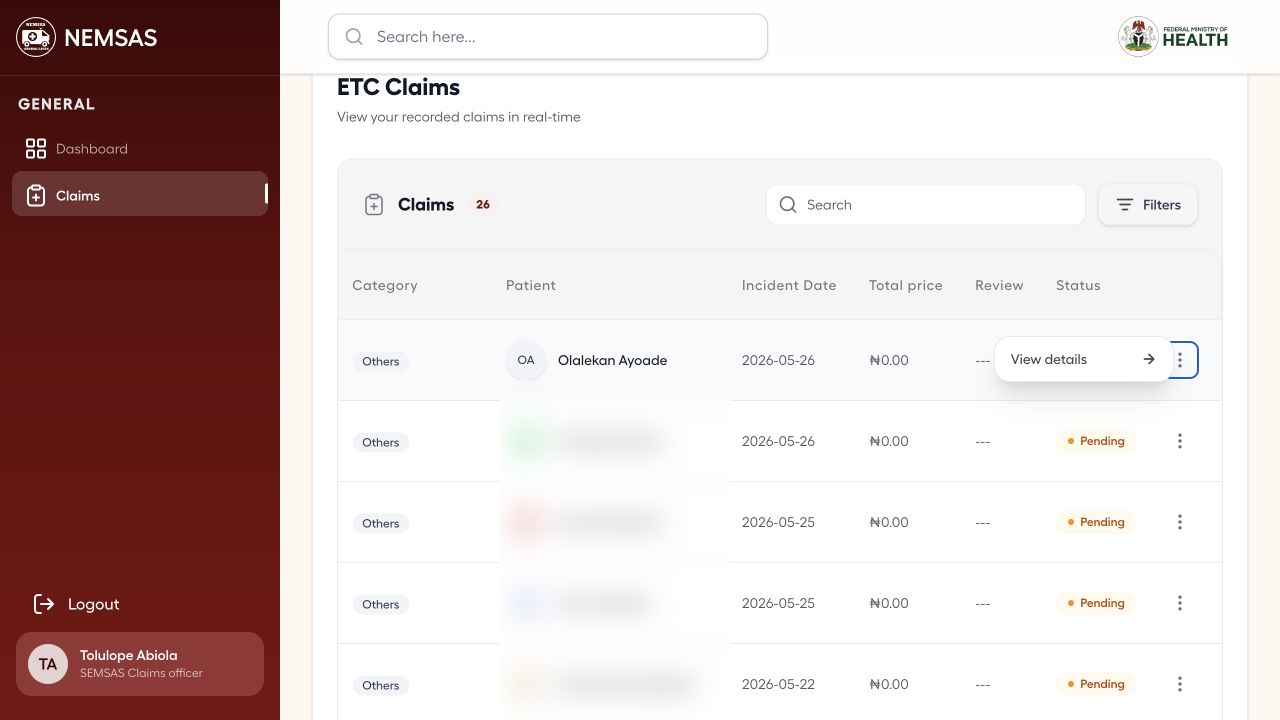This screenshot has width=1280, height=720.
Task: Open the three-dot menu for Olalekan Ayoade
Action: click(x=1180, y=360)
